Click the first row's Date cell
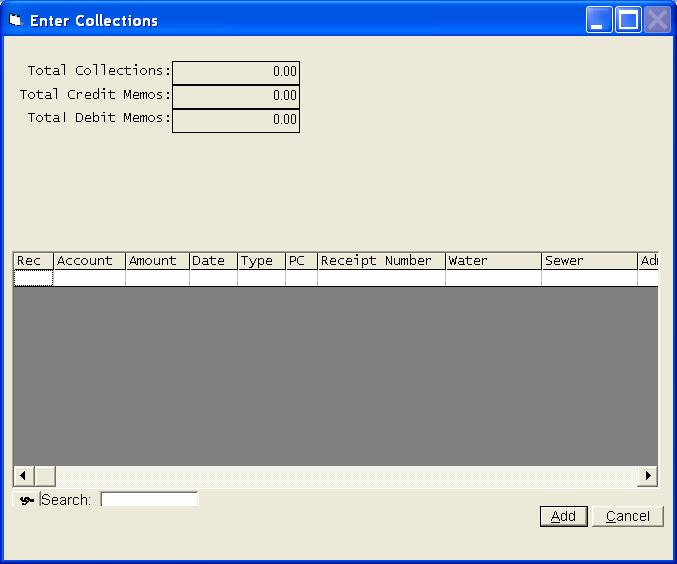 click(x=213, y=279)
